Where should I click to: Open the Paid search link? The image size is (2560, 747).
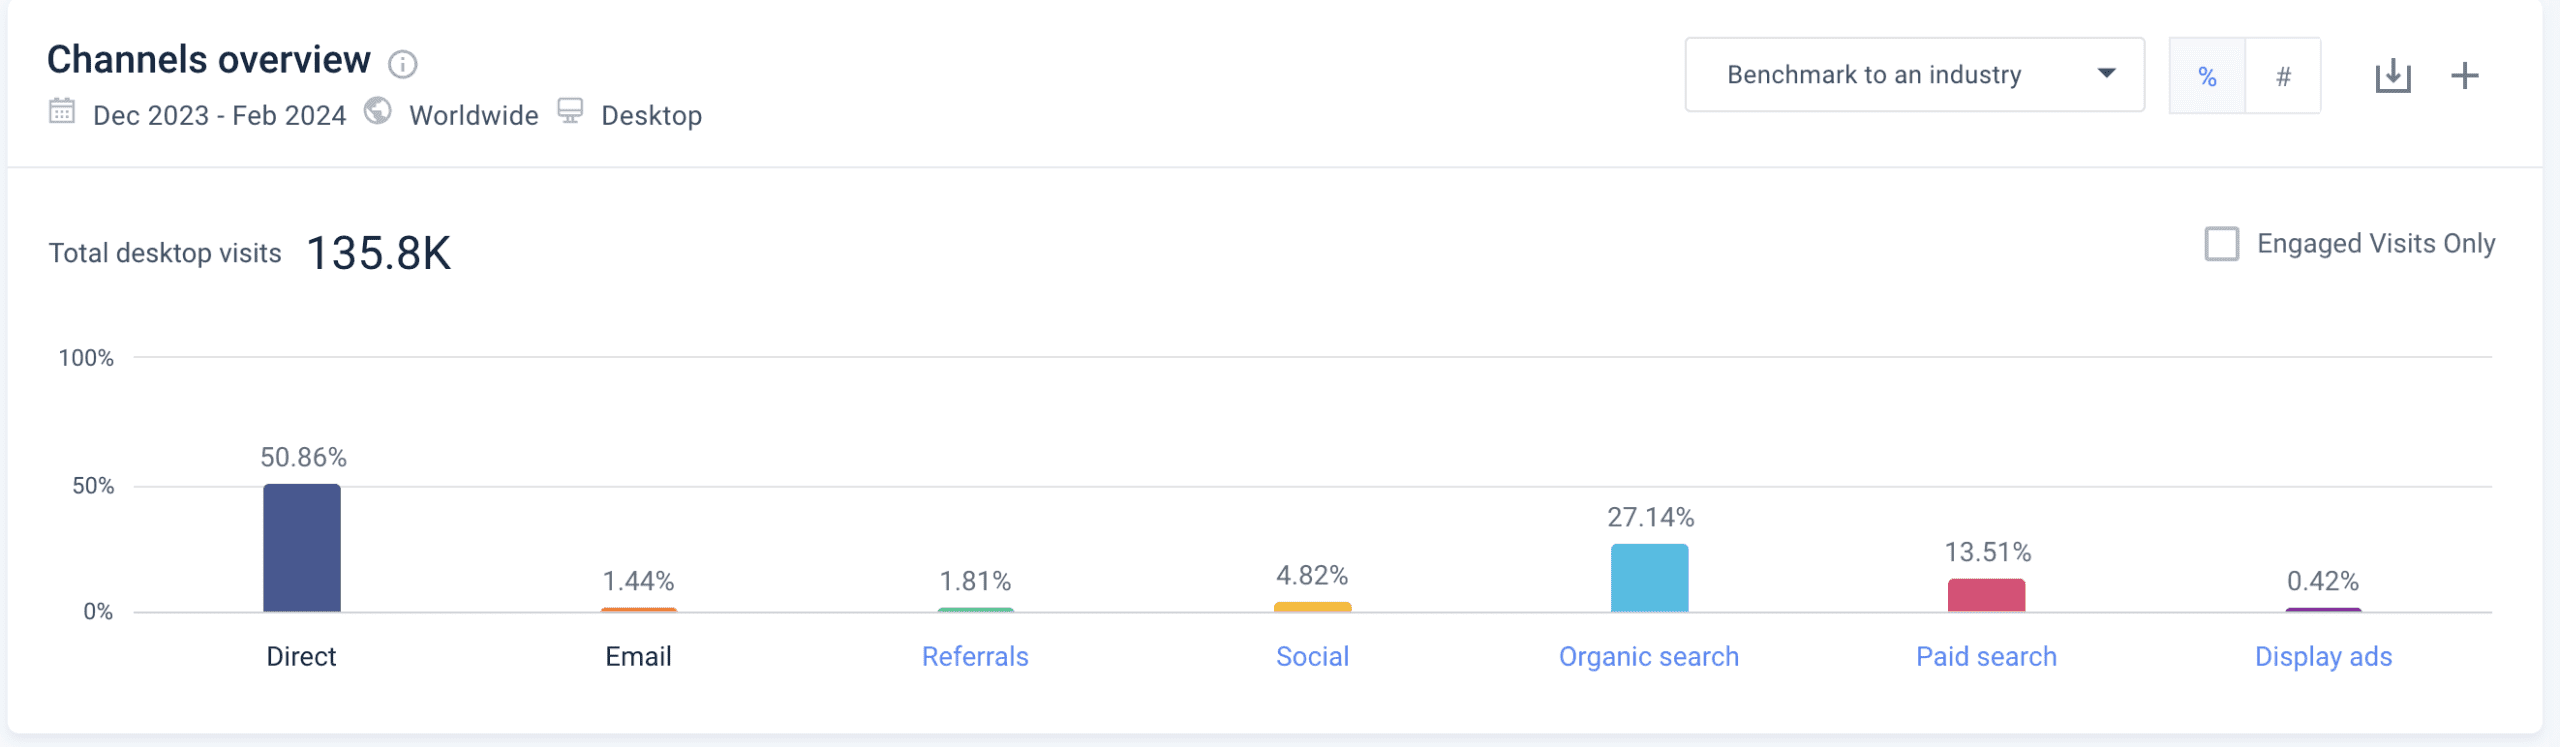click(1986, 657)
